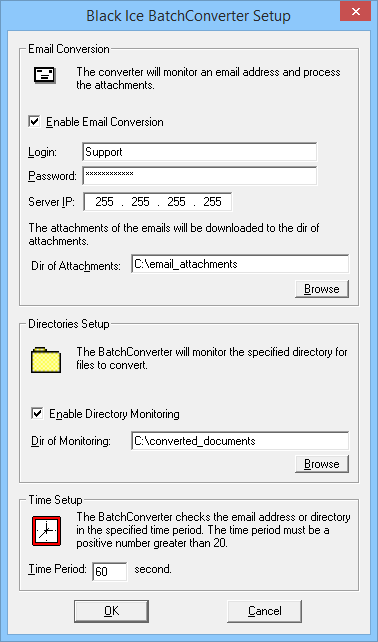378x642 pixels.
Task: Cancel the BatchConverter Setup dialog
Action: [265, 611]
